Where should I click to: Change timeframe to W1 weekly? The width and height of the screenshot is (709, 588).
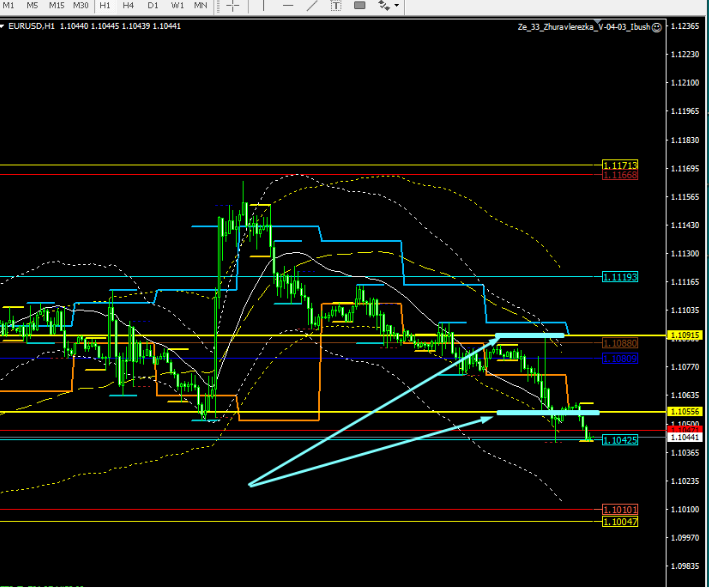[177, 6]
